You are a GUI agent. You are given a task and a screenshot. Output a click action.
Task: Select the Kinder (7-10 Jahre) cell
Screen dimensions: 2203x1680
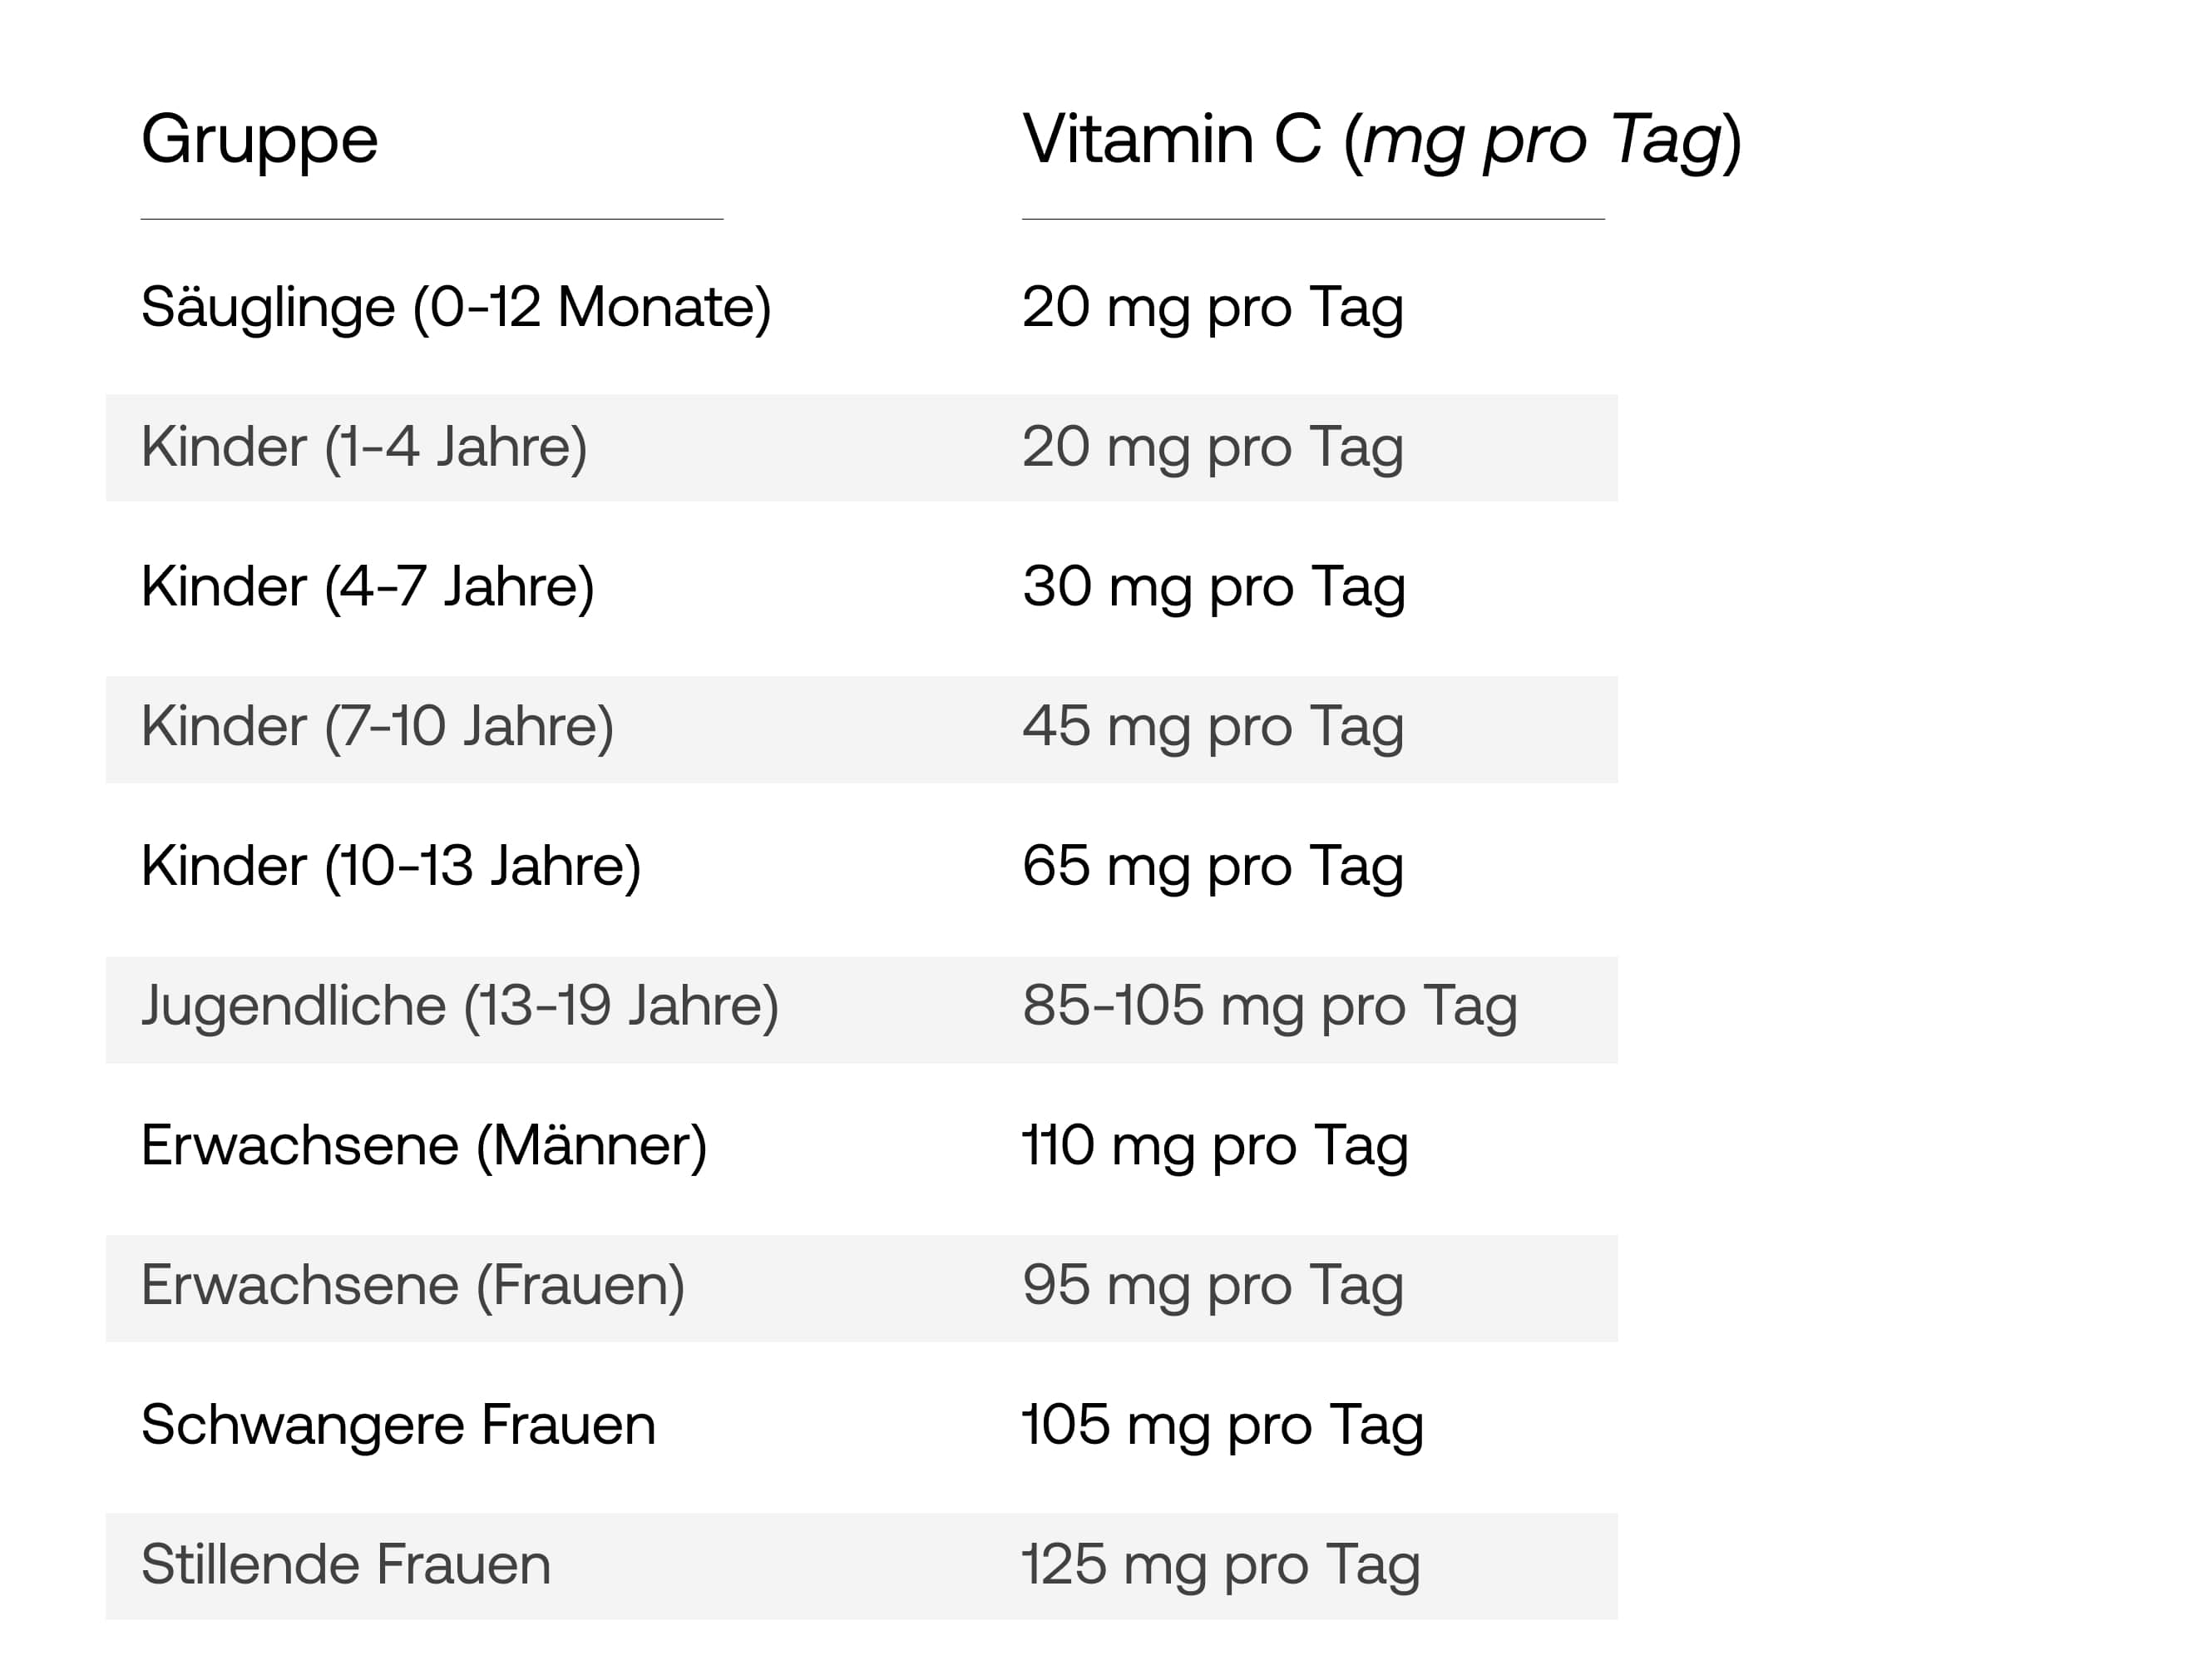[x=377, y=727]
